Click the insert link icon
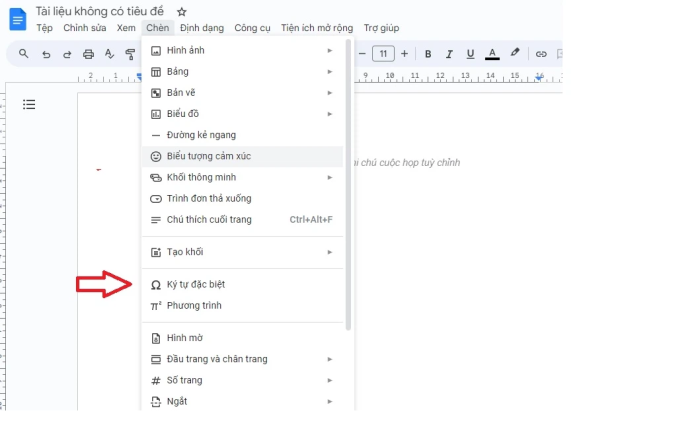Viewport: 696px width, 427px height. point(541,54)
